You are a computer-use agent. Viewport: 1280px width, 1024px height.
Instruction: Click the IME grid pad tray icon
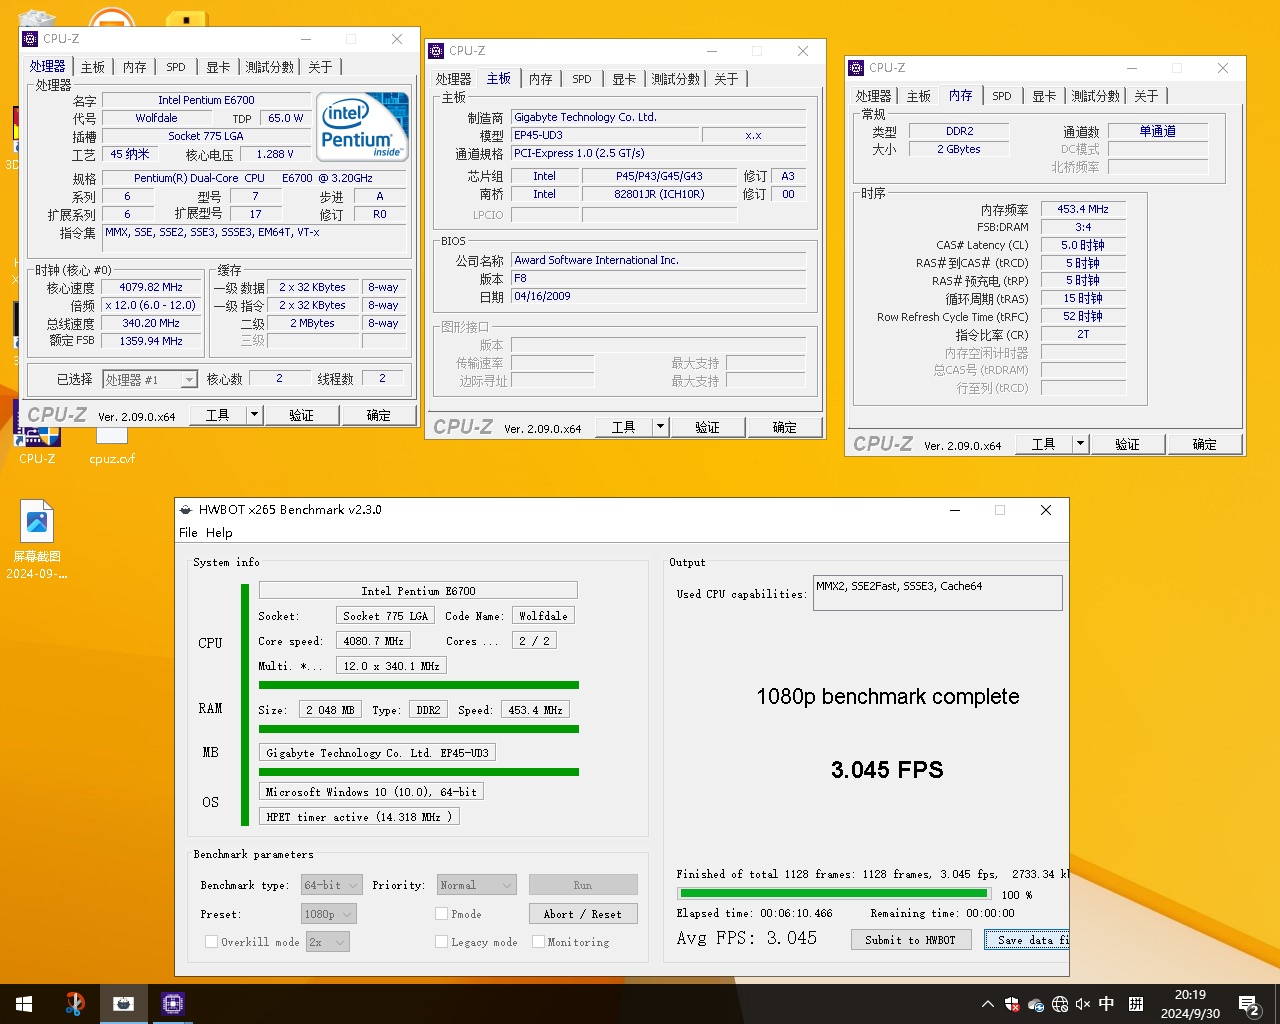(x=1136, y=1004)
